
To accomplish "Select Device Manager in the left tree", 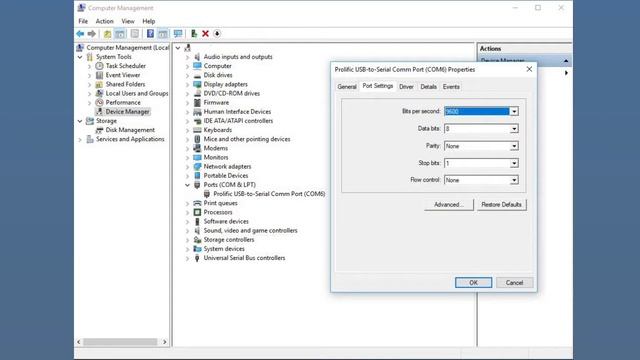I will pos(127,111).
